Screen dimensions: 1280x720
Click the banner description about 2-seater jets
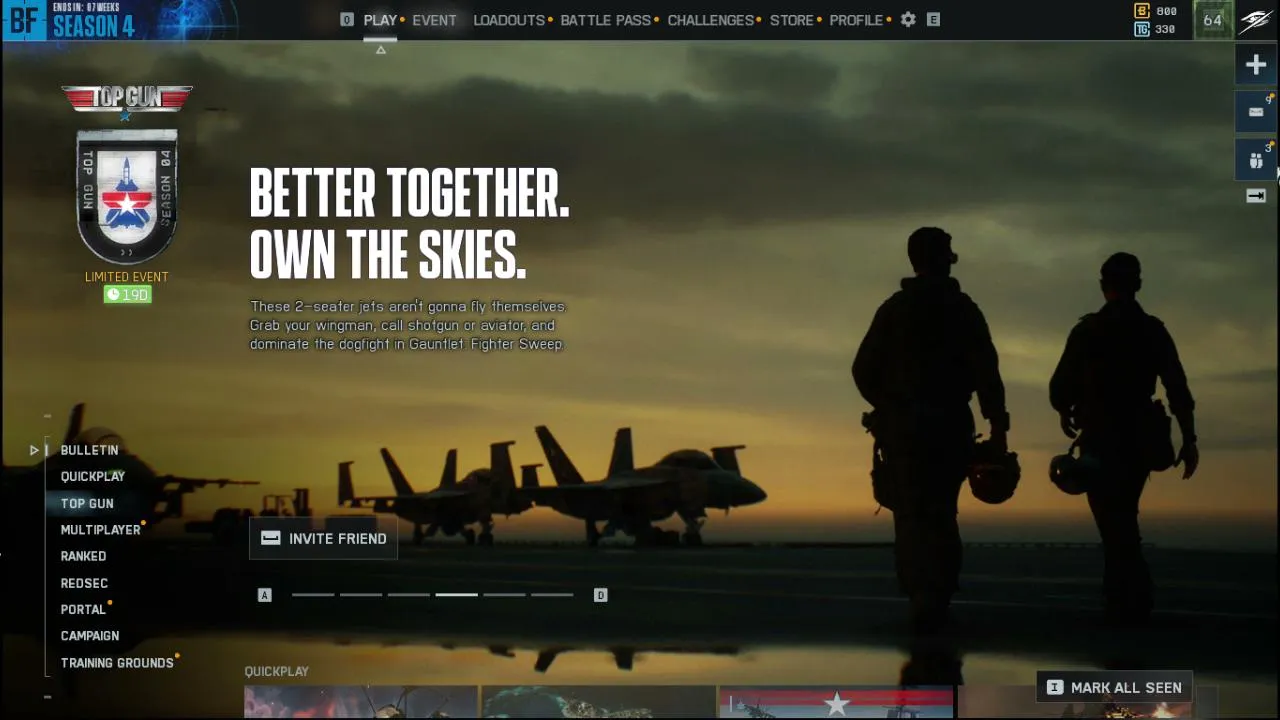point(408,325)
